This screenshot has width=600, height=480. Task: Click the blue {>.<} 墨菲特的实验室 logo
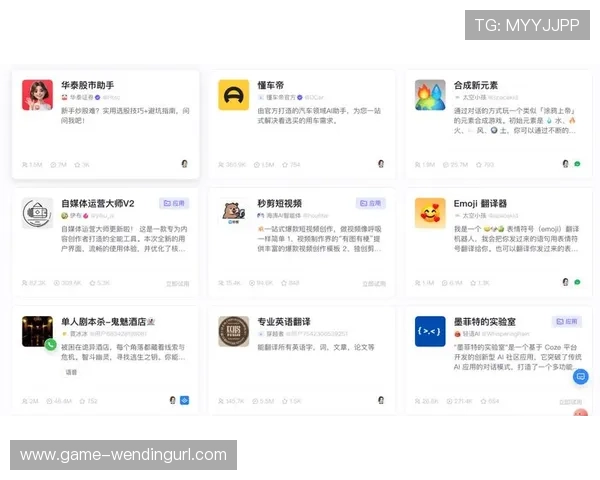pyautogui.click(x=430, y=331)
